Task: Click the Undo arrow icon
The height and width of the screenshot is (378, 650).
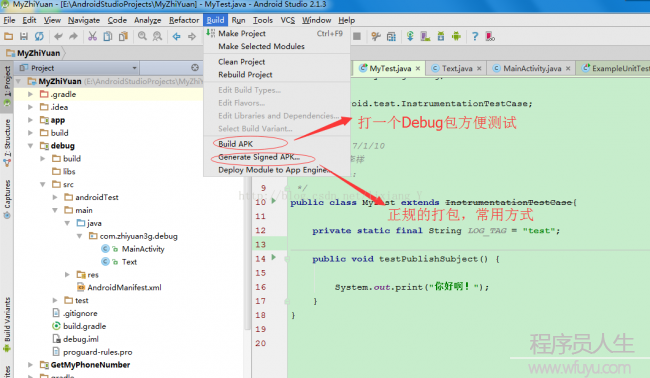Action: click(x=58, y=36)
